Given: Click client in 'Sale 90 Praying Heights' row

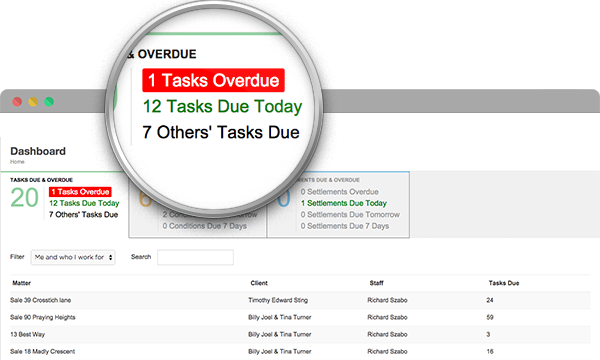Looking at the screenshot, I should tap(280, 317).
